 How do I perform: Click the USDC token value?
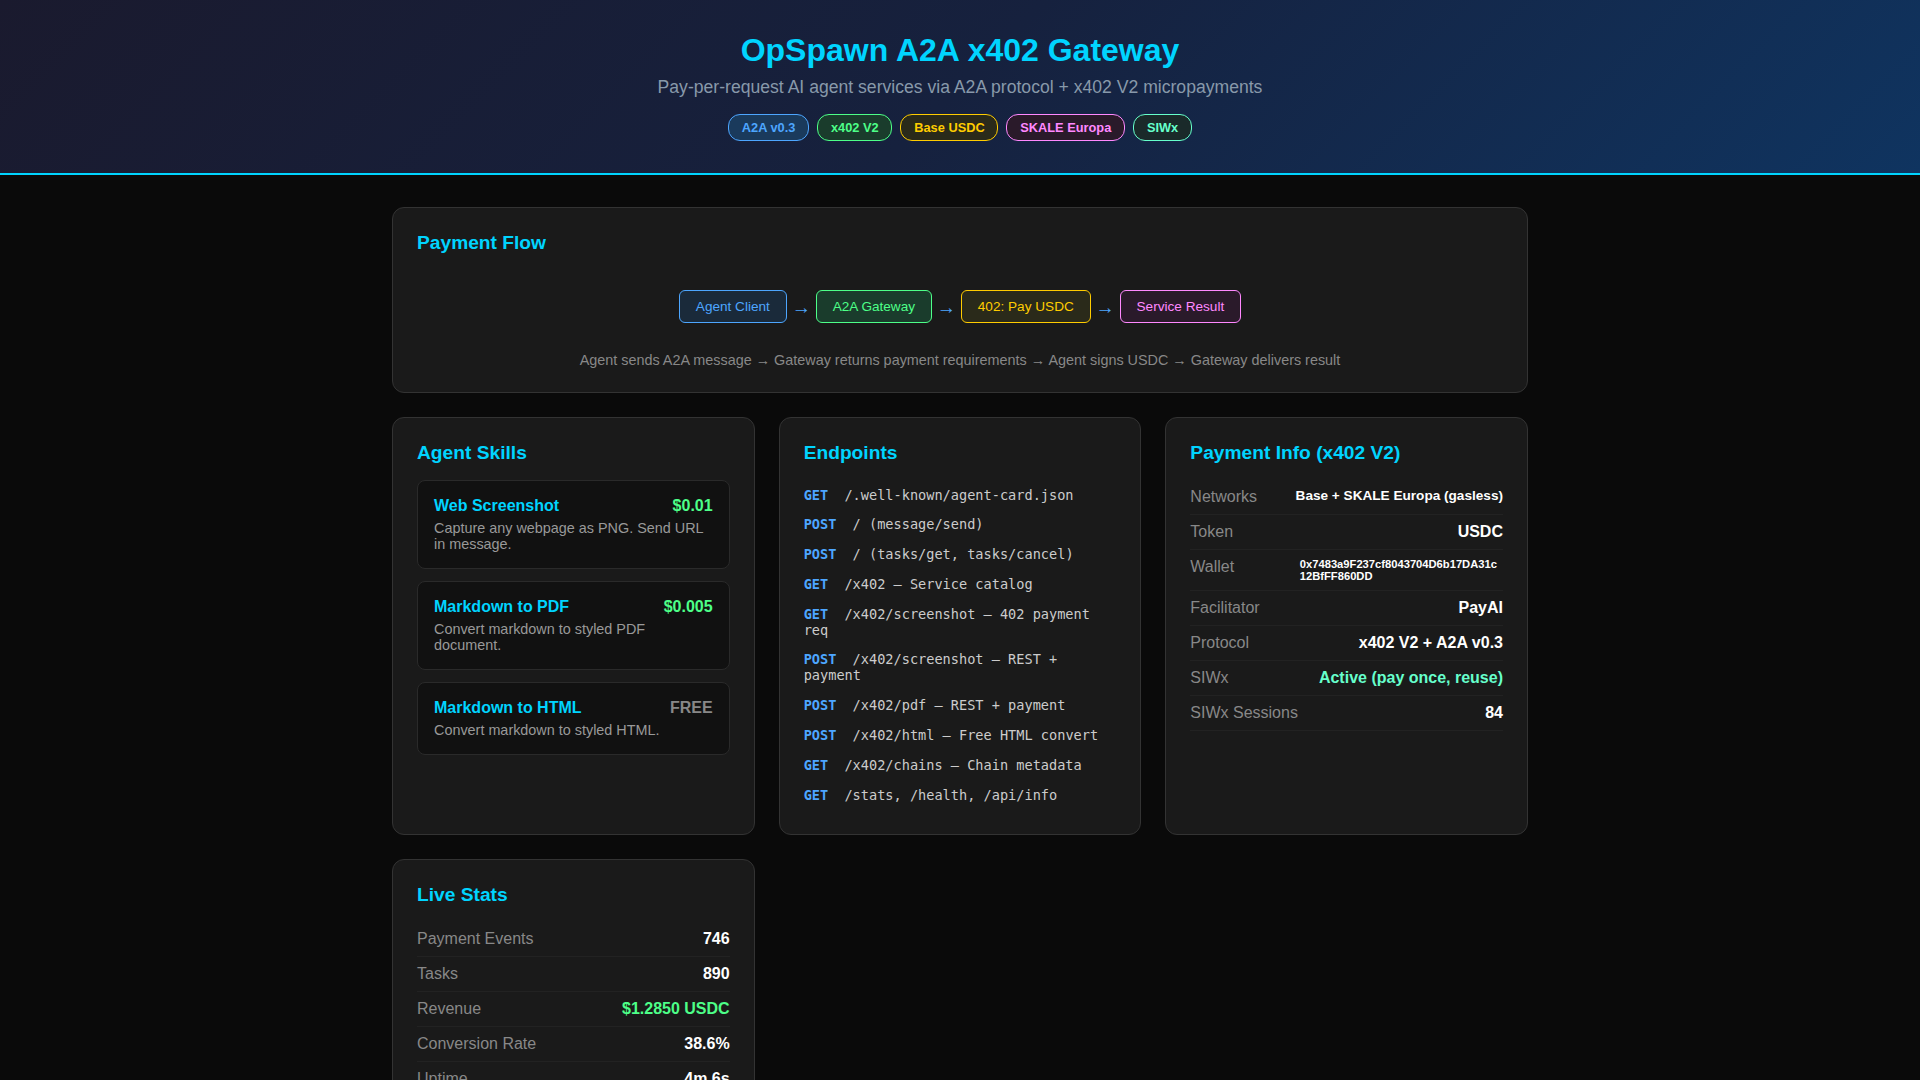[x=1480, y=532]
